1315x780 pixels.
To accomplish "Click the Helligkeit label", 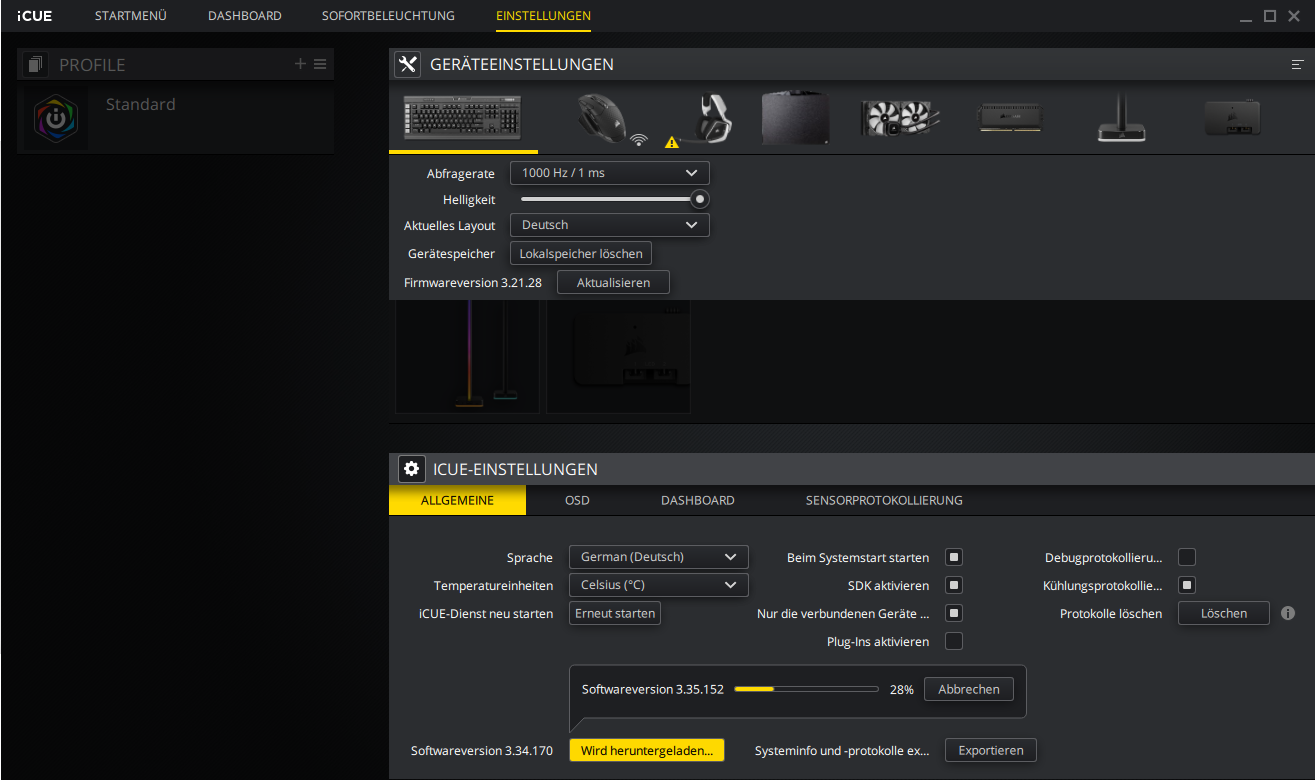I will click(x=469, y=200).
